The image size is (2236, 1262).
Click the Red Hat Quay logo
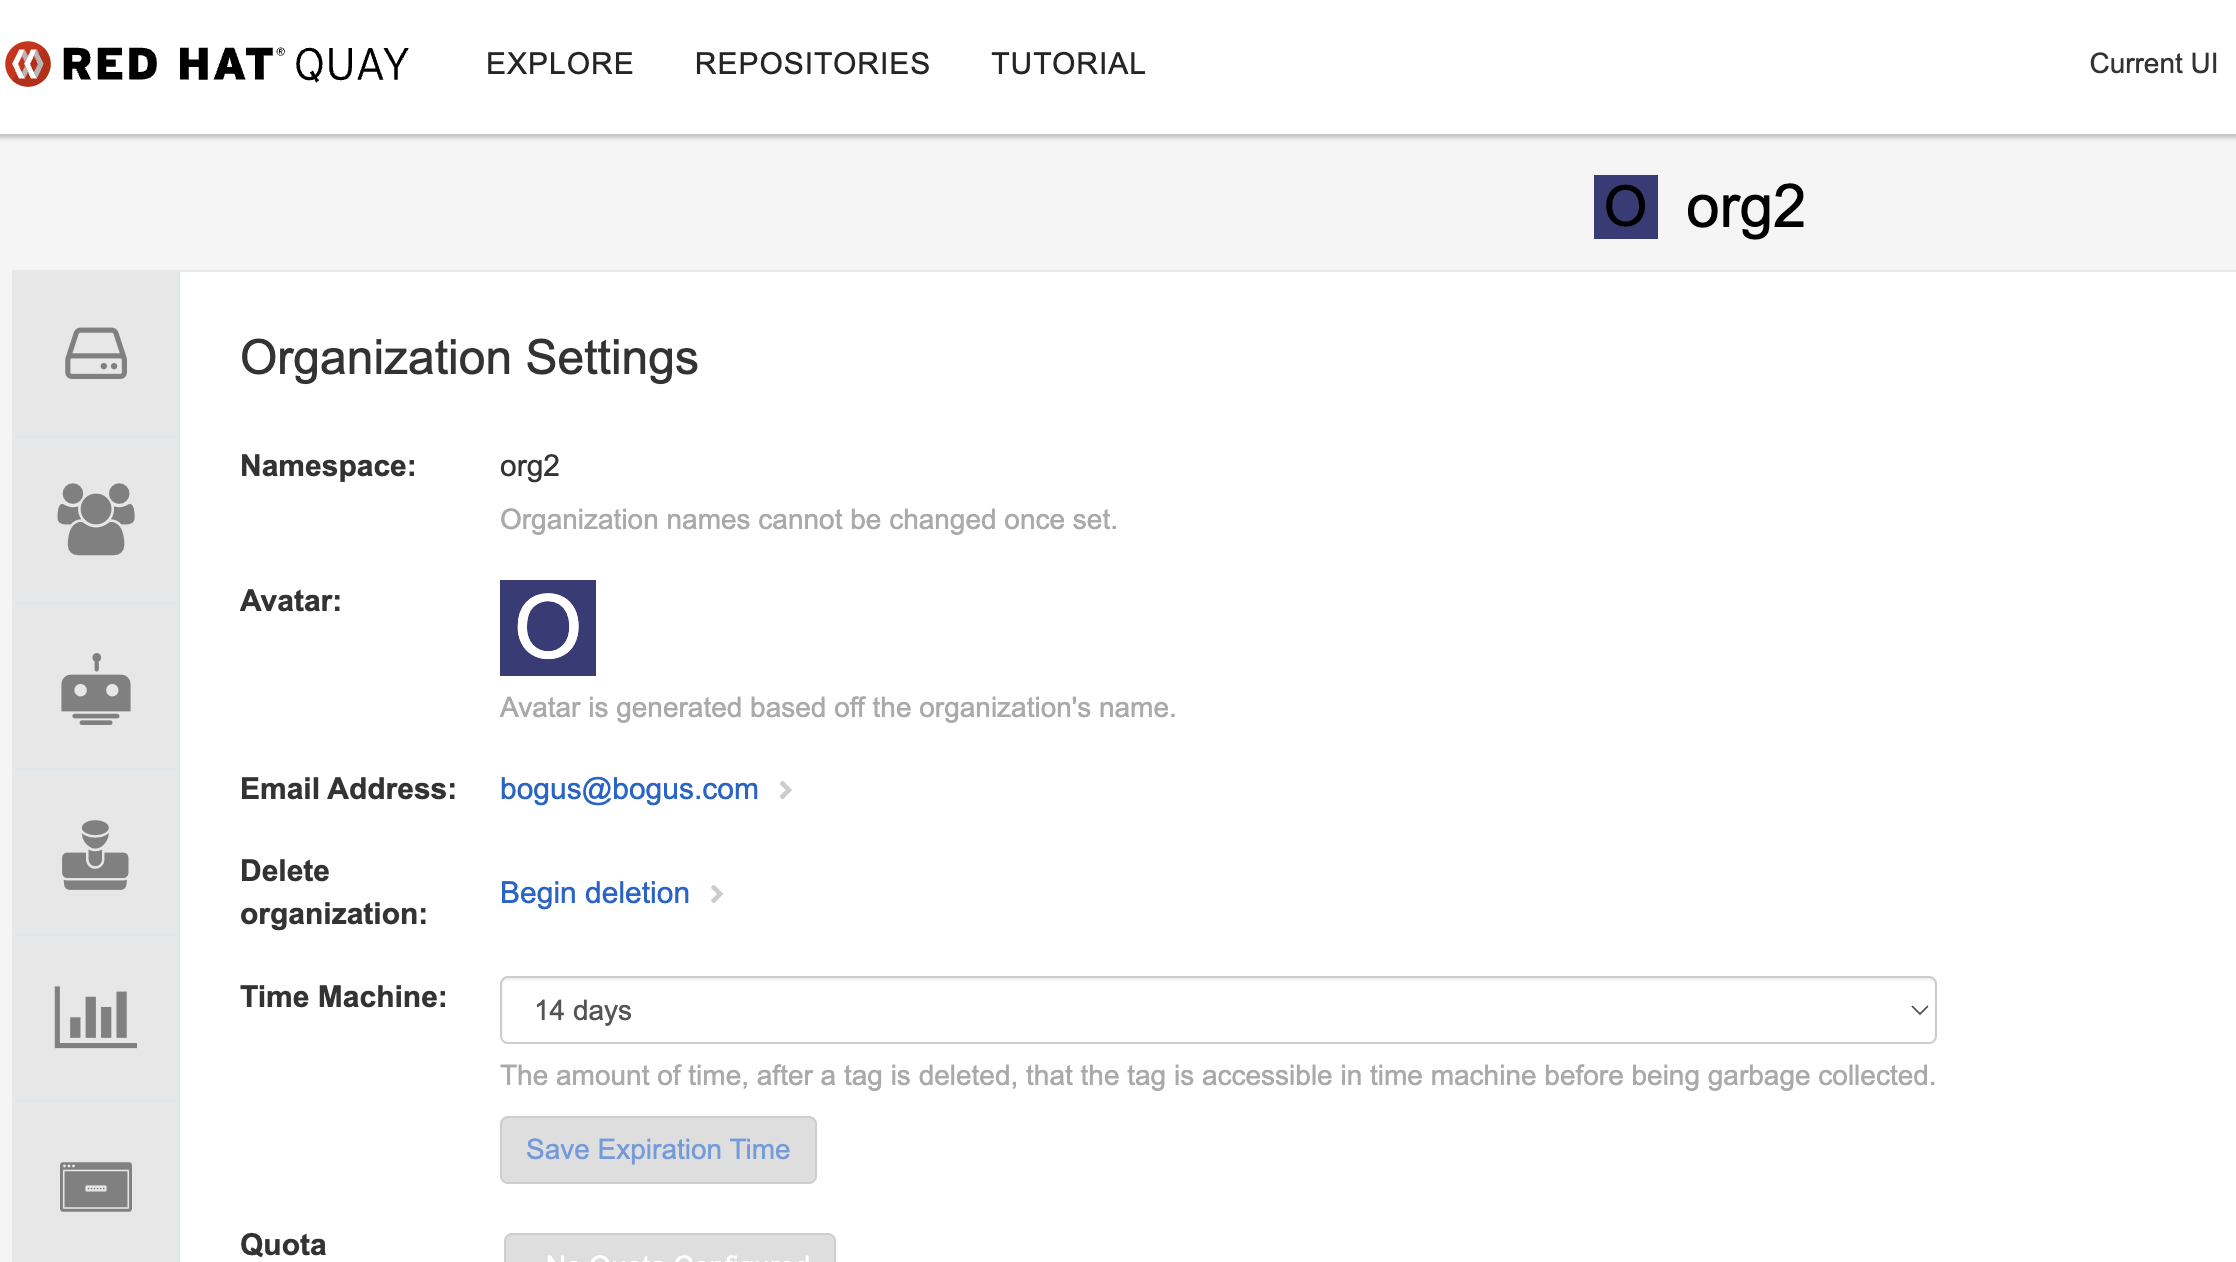tap(208, 64)
